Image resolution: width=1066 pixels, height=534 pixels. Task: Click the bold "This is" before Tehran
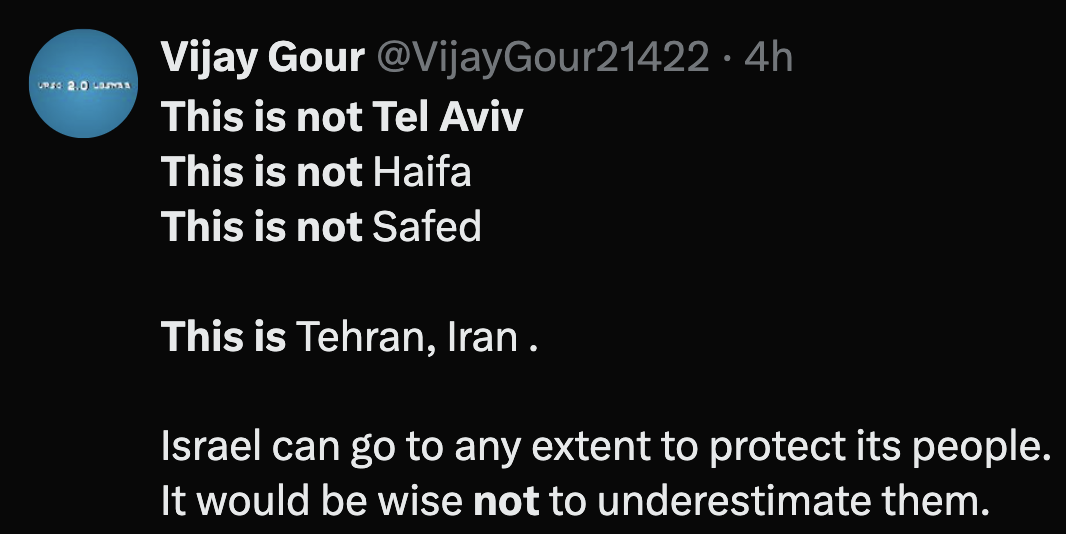click(224, 338)
